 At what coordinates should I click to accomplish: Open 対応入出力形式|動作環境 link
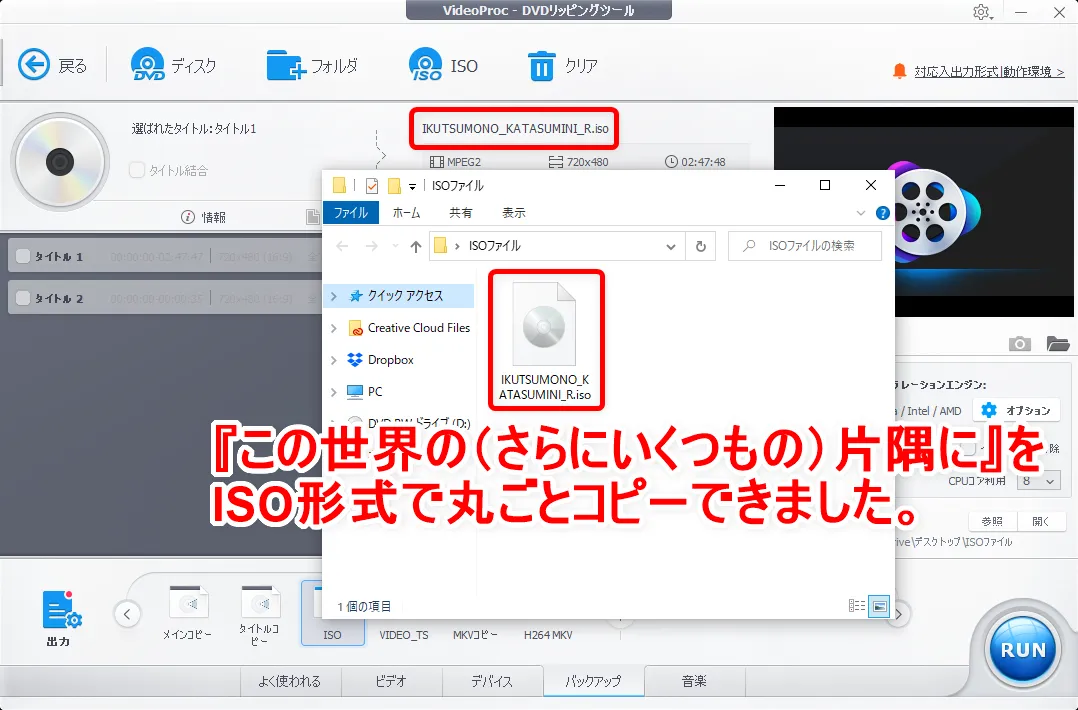[989, 71]
